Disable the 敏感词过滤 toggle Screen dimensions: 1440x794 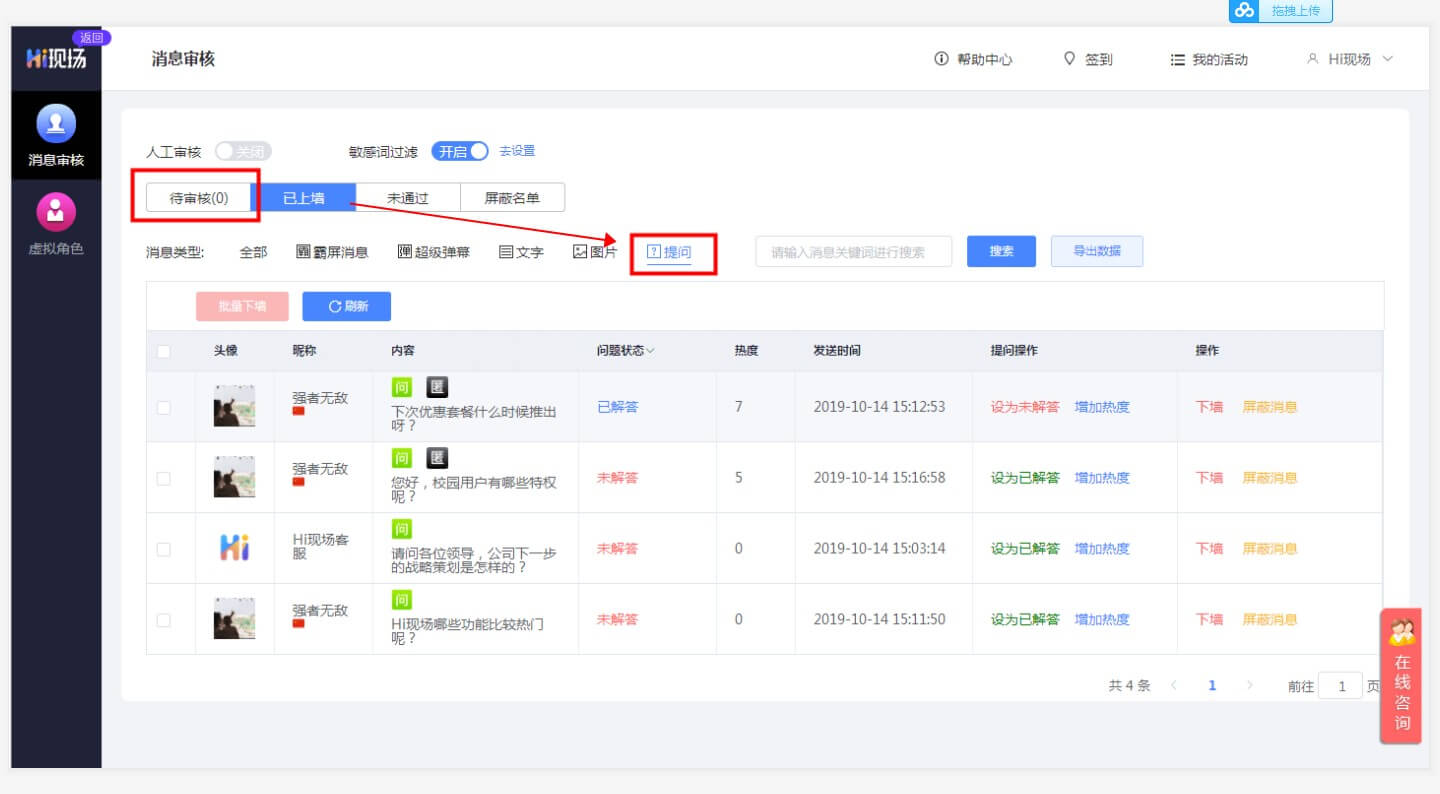tap(459, 150)
